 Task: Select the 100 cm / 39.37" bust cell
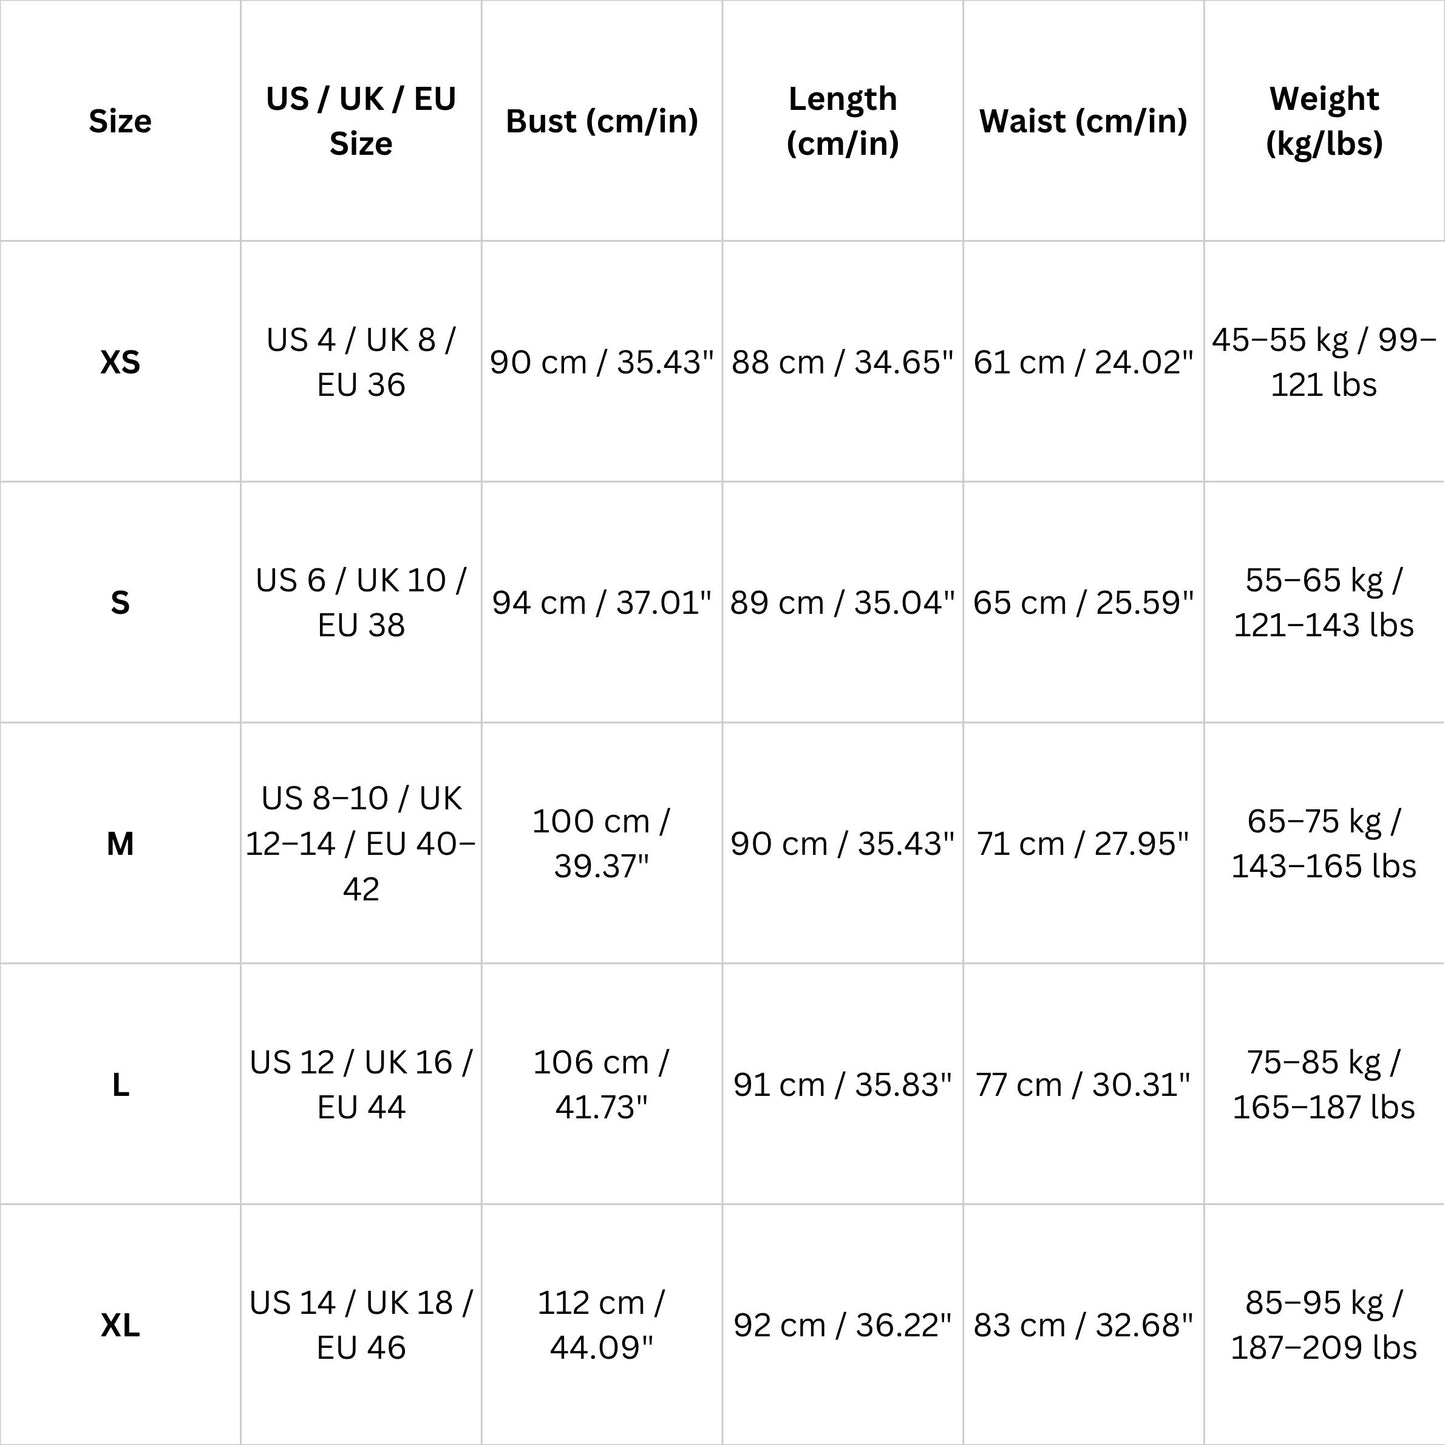coord(602,844)
